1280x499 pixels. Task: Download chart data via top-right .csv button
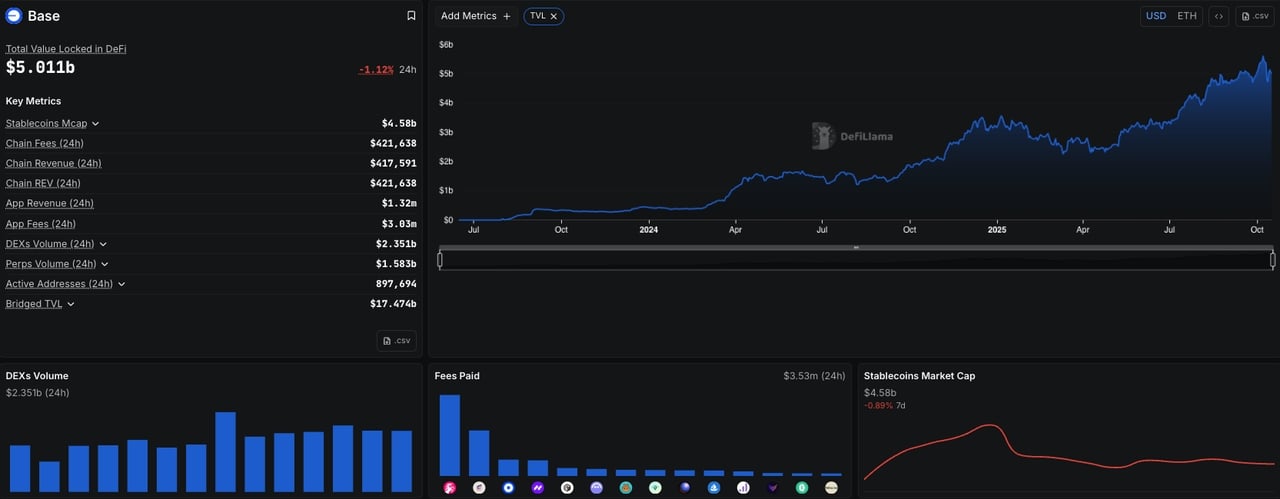point(1255,16)
